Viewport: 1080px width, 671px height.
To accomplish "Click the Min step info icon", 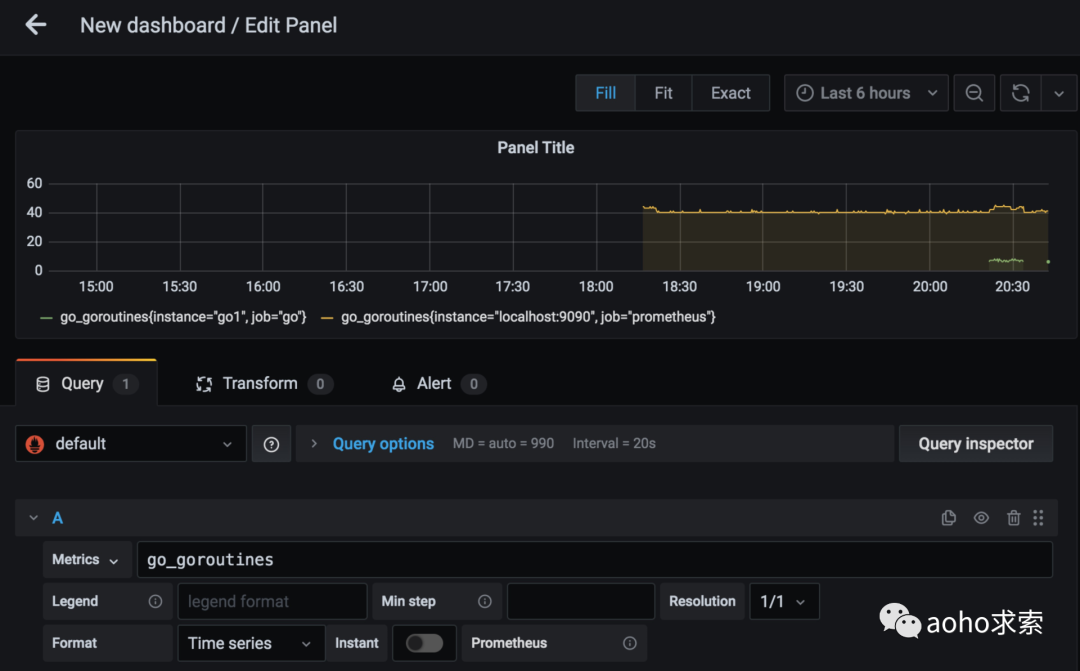I will pyautogui.click(x=485, y=601).
